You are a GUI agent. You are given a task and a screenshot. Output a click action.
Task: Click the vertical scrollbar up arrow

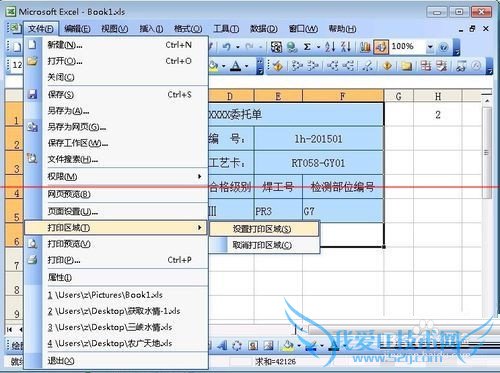point(487,100)
